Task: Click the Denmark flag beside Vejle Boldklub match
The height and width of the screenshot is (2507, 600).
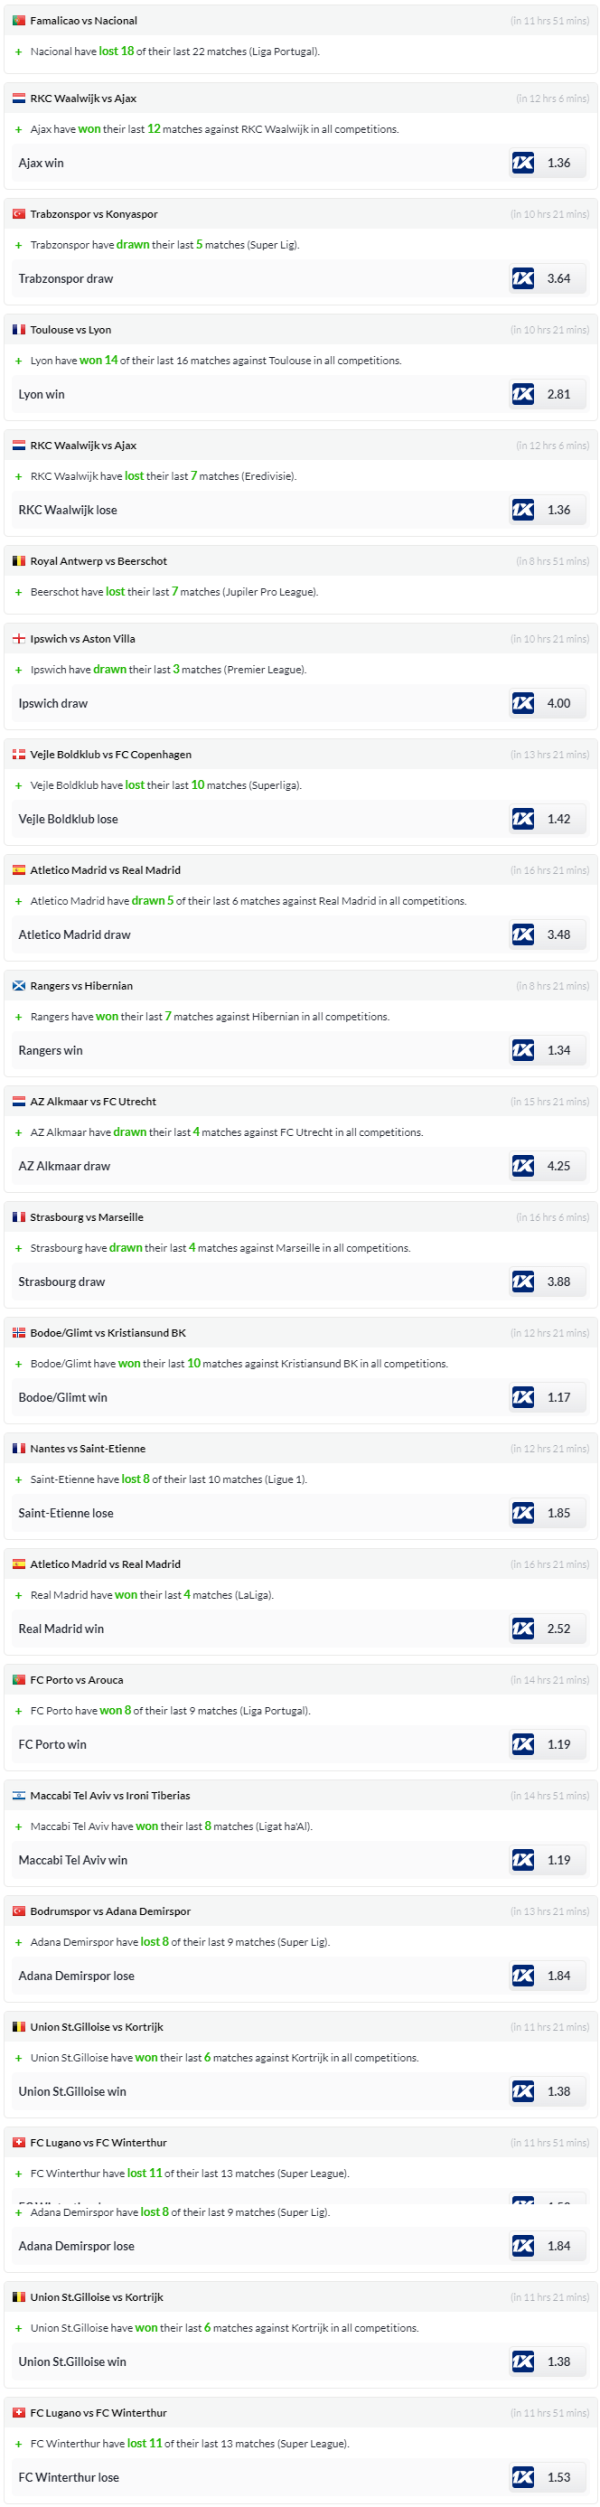Action: click(x=19, y=755)
